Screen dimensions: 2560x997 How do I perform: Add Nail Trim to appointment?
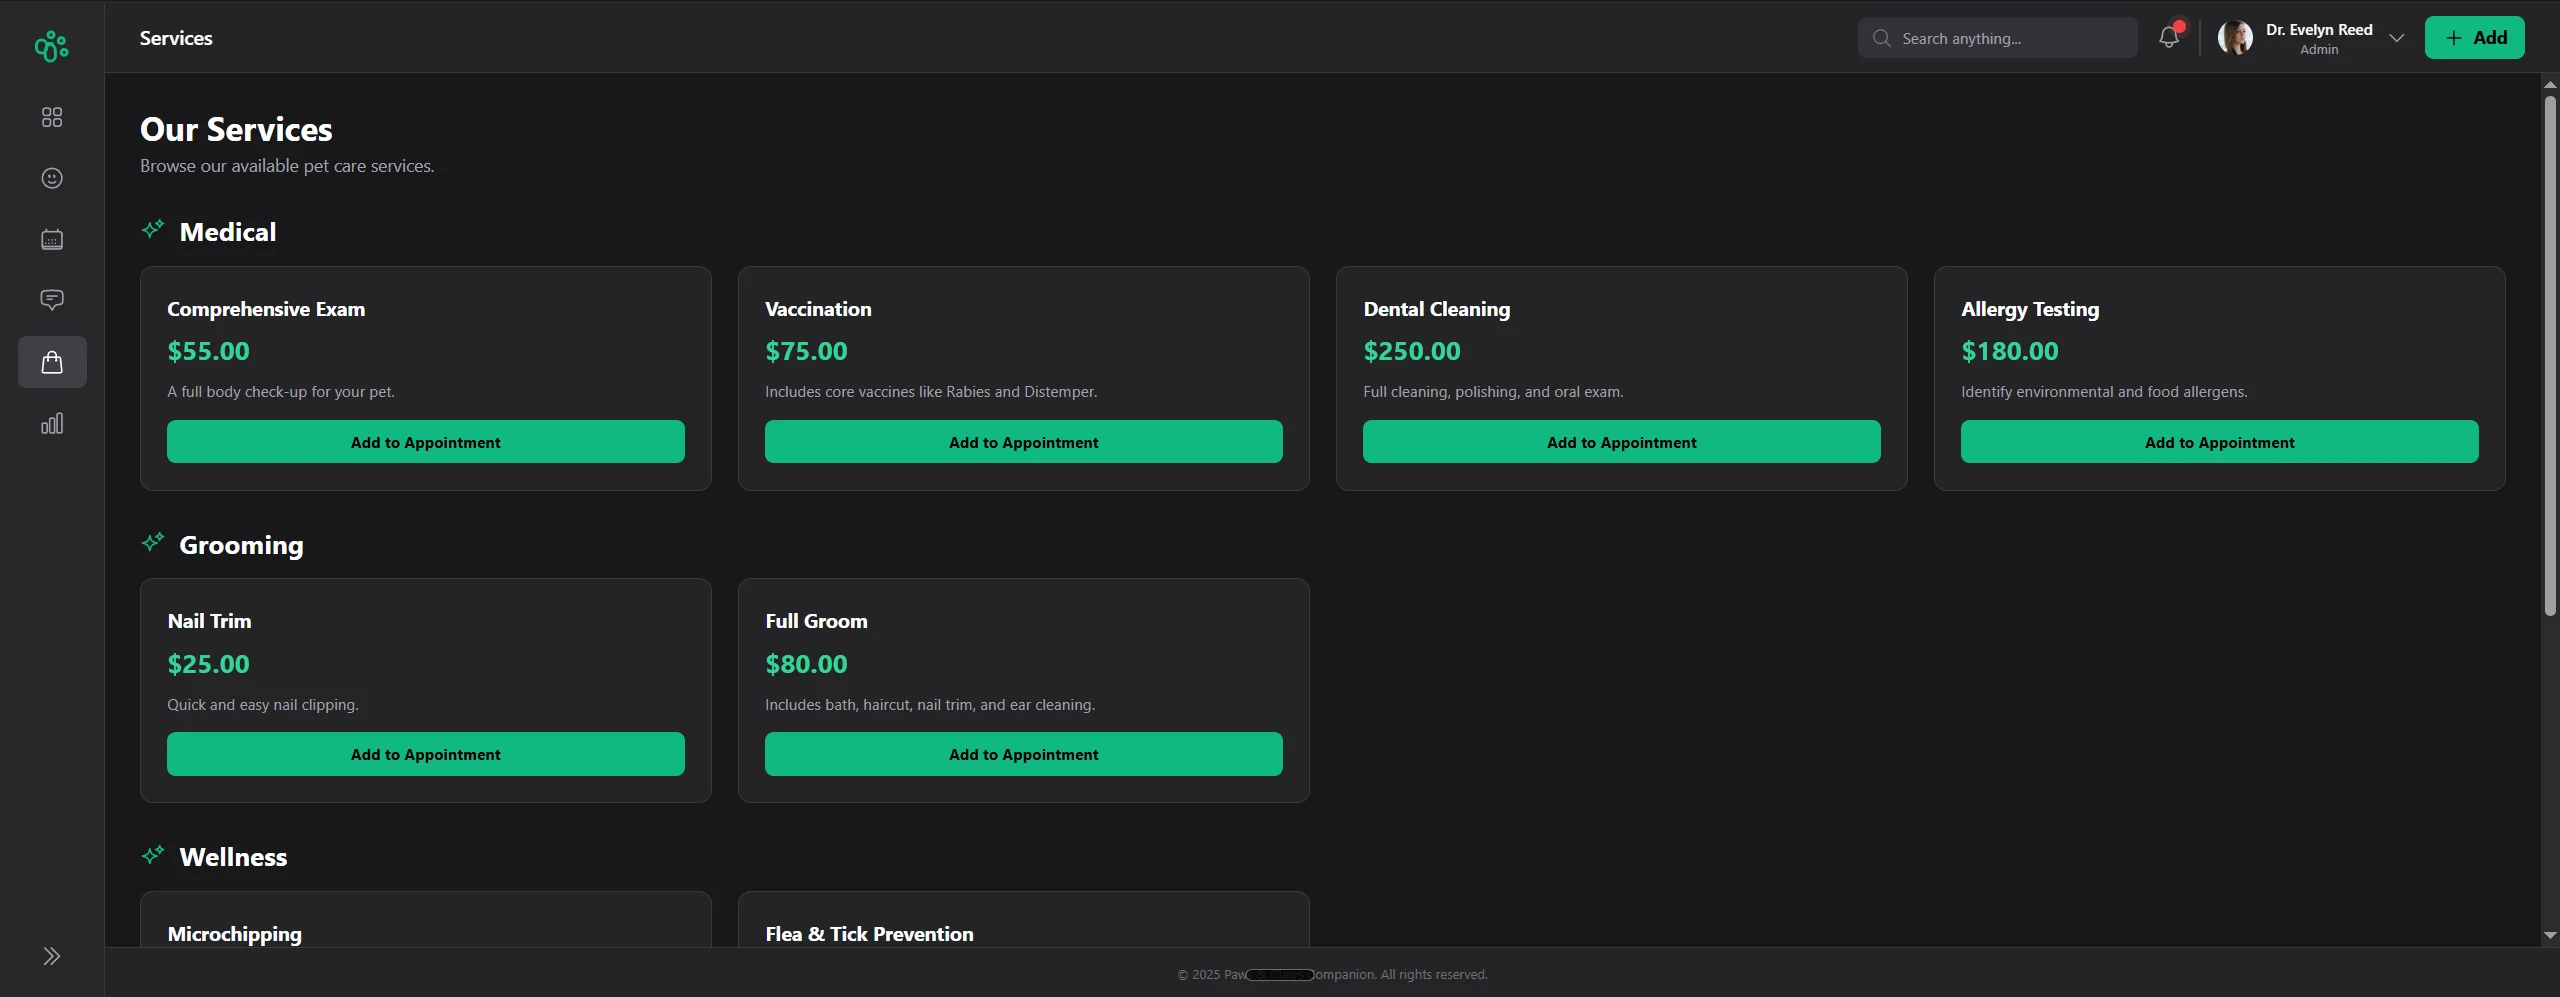coord(425,754)
